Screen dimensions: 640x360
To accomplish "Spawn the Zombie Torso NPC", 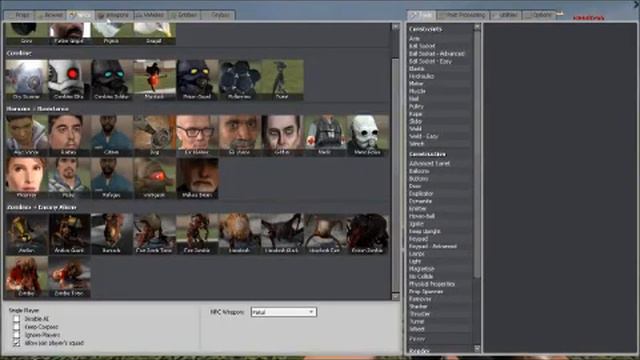I will coord(69,277).
